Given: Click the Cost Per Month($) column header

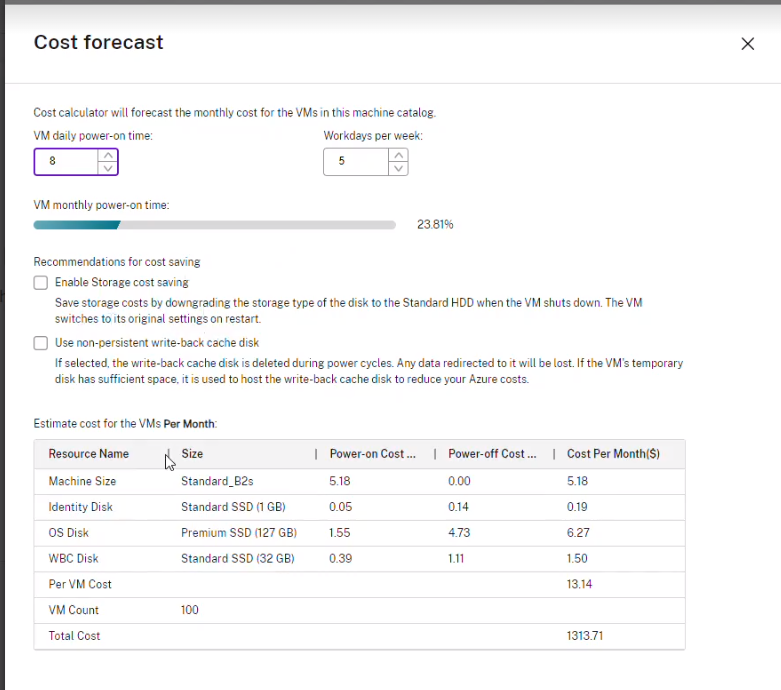Looking at the screenshot, I should (x=613, y=454).
